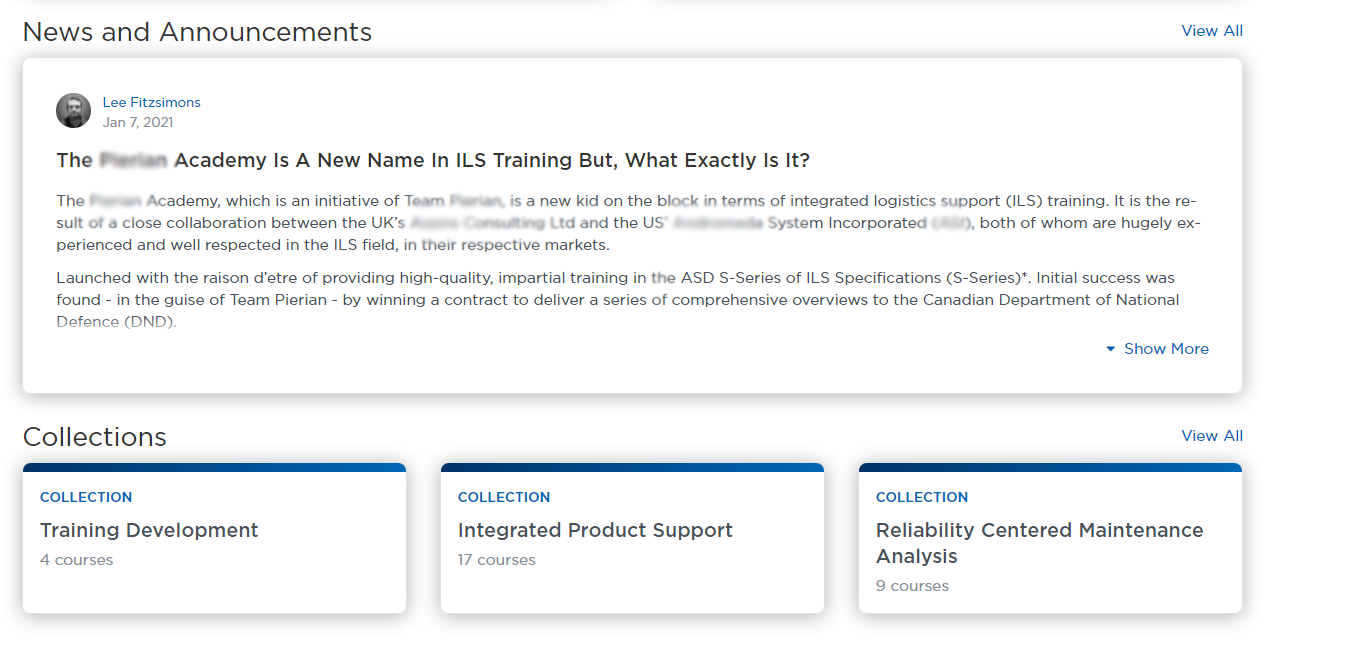Image resolution: width=1350 pixels, height=651 pixels.
Task: Open the ILS Training article headline
Action: tap(433, 161)
